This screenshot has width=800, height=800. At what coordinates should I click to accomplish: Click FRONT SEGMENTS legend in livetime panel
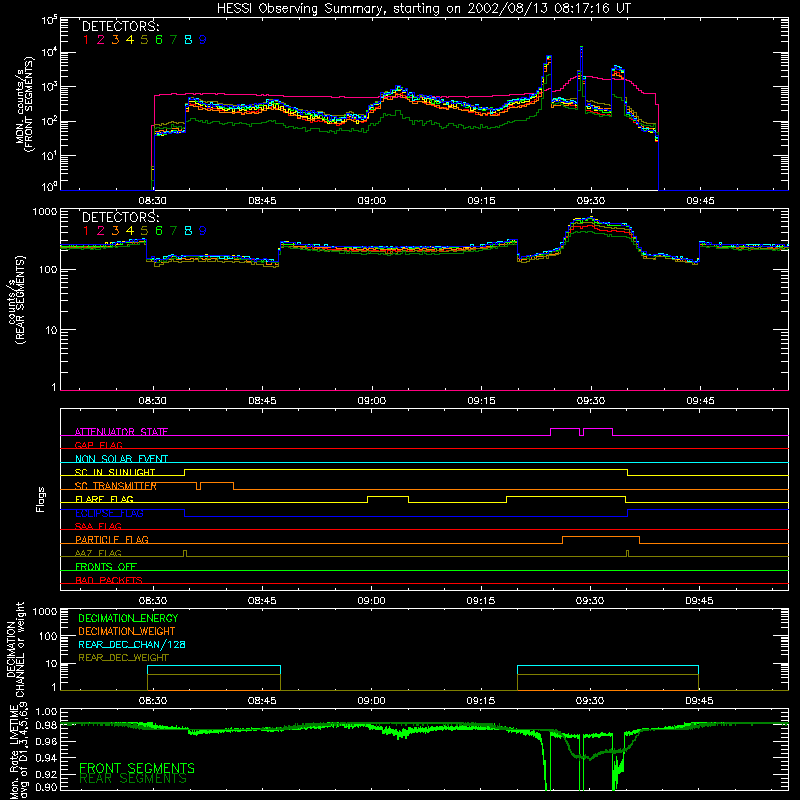[137, 768]
